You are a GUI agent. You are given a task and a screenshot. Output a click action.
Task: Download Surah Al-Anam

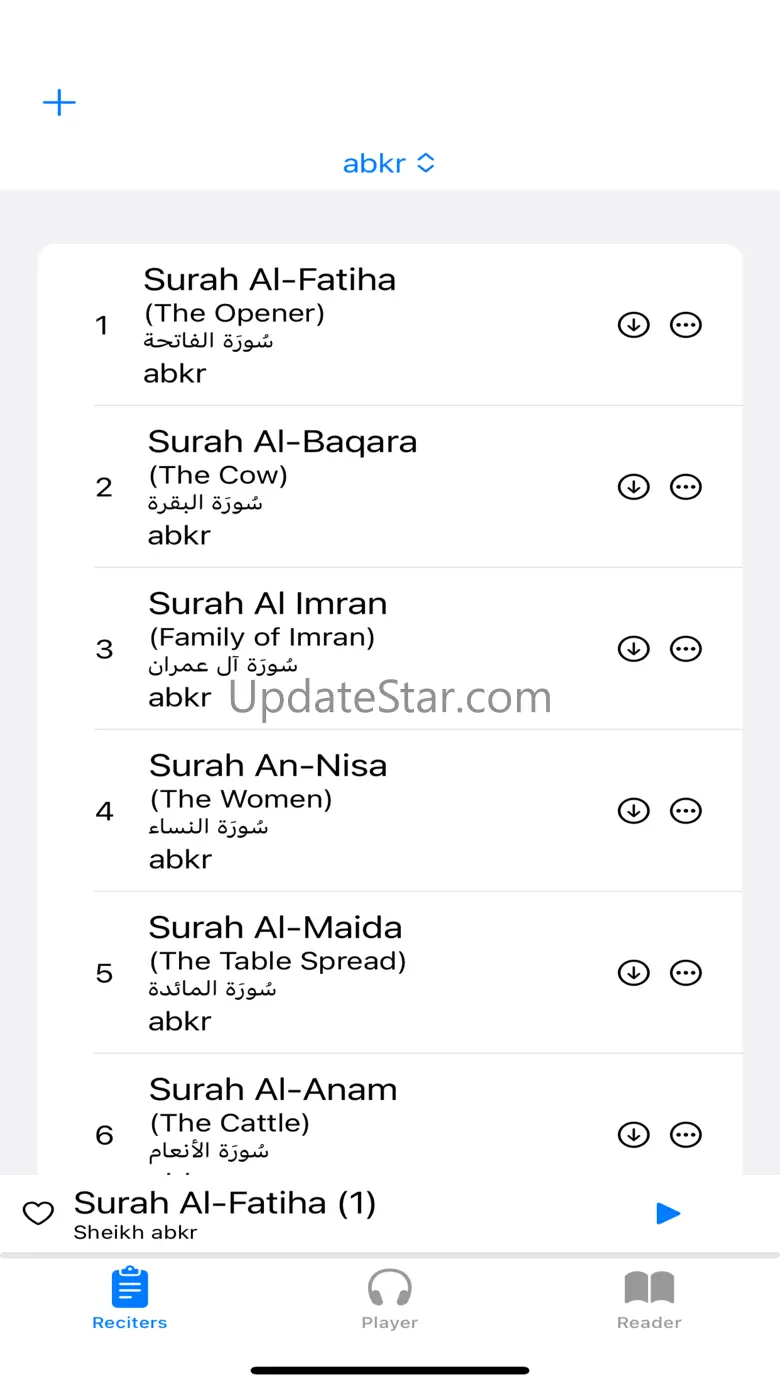[633, 1135]
